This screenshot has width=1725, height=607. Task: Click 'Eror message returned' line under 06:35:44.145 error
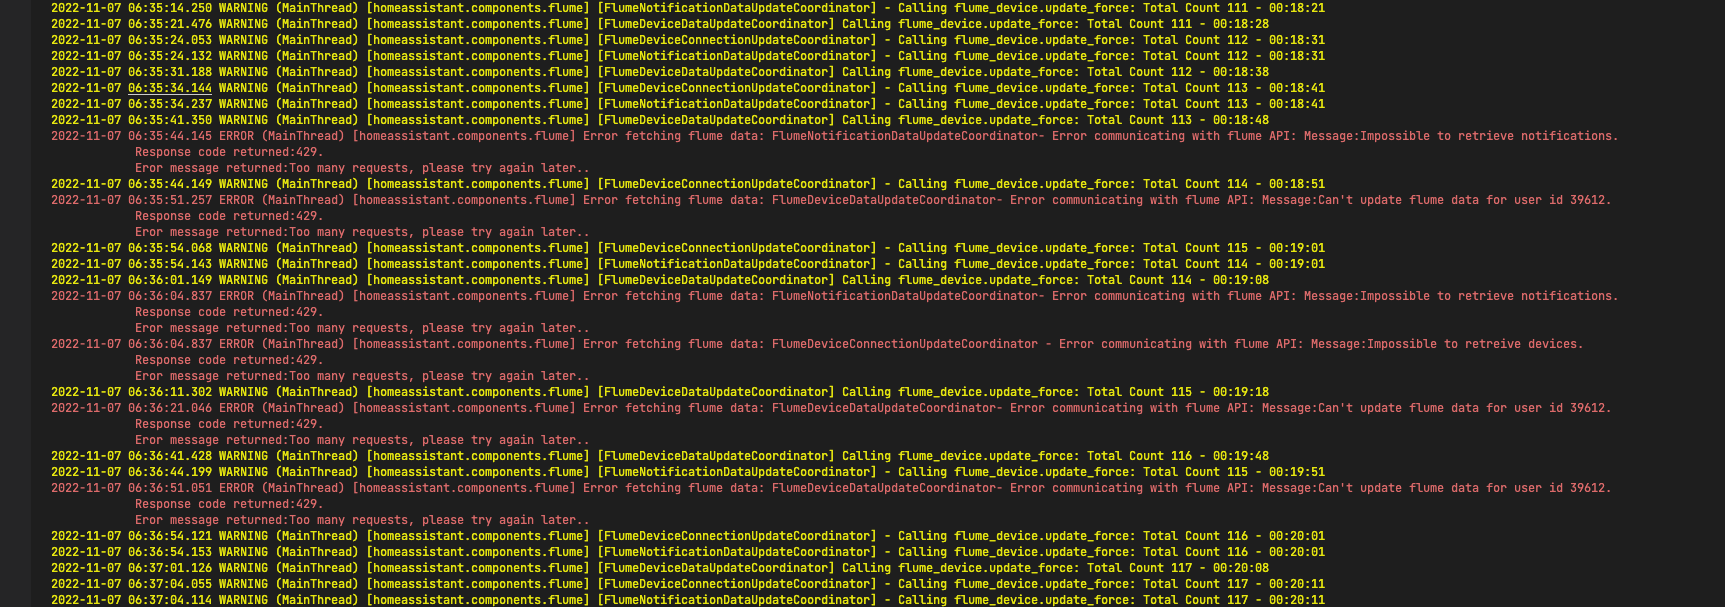click(x=362, y=168)
